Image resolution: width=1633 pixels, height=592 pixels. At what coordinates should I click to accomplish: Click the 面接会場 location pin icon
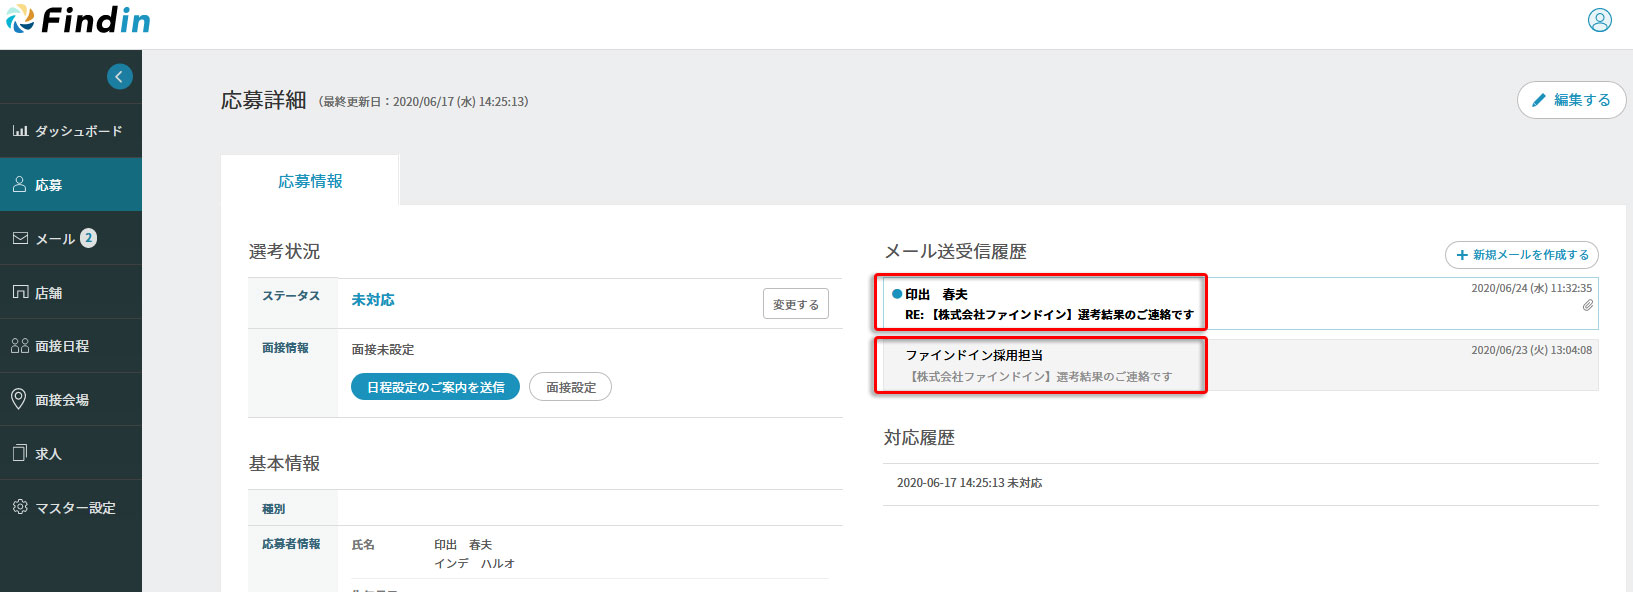[x=19, y=399]
